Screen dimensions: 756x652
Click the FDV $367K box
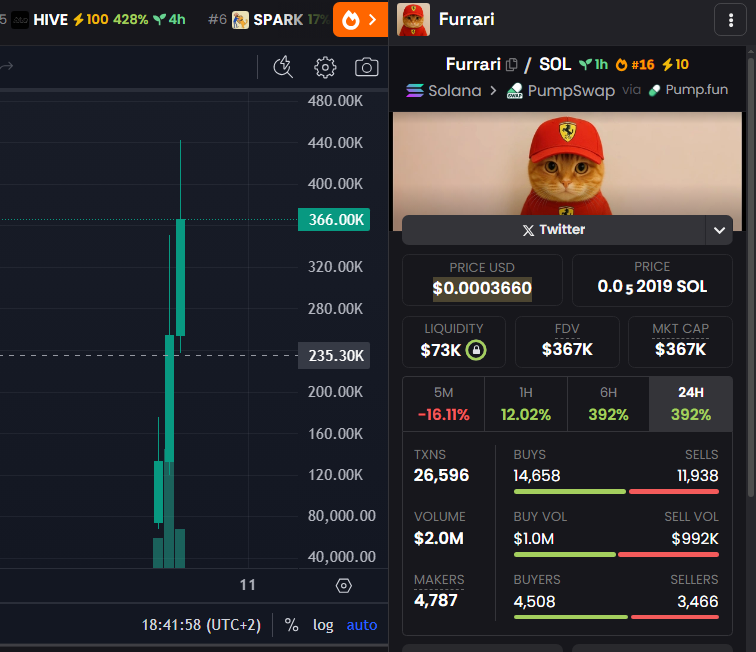pyautogui.click(x=567, y=341)
